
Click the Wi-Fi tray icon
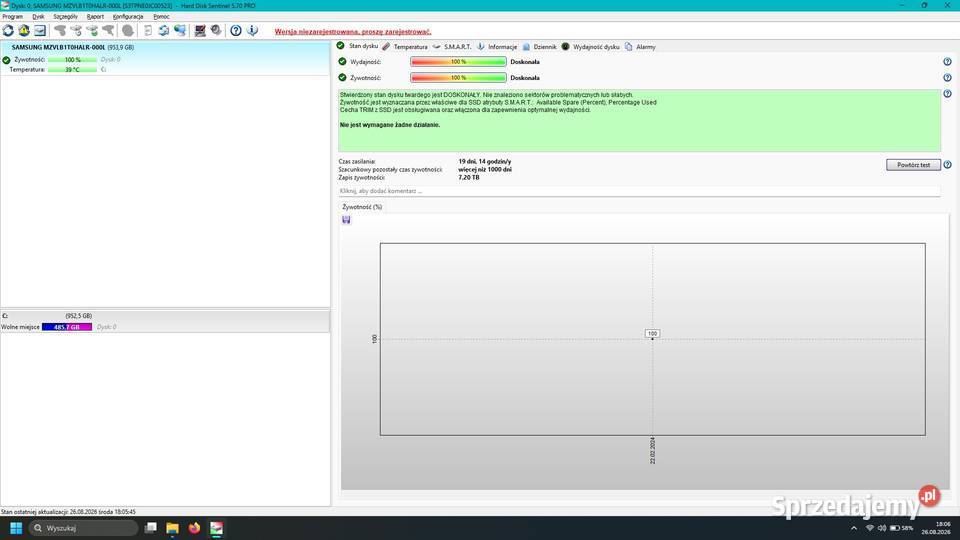pyautogui.click(x=869, y=528)
